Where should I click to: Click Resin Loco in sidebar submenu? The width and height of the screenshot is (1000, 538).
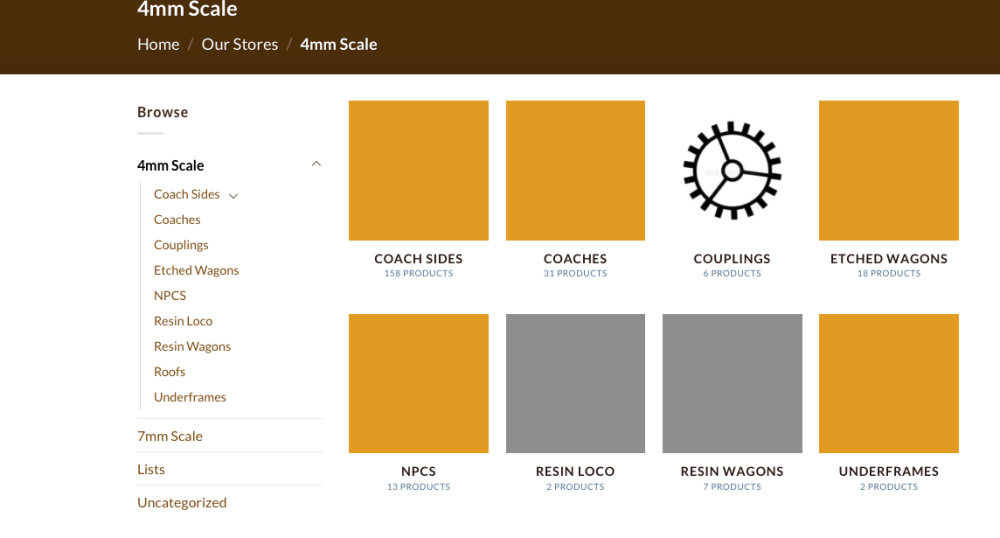(183, 321)
